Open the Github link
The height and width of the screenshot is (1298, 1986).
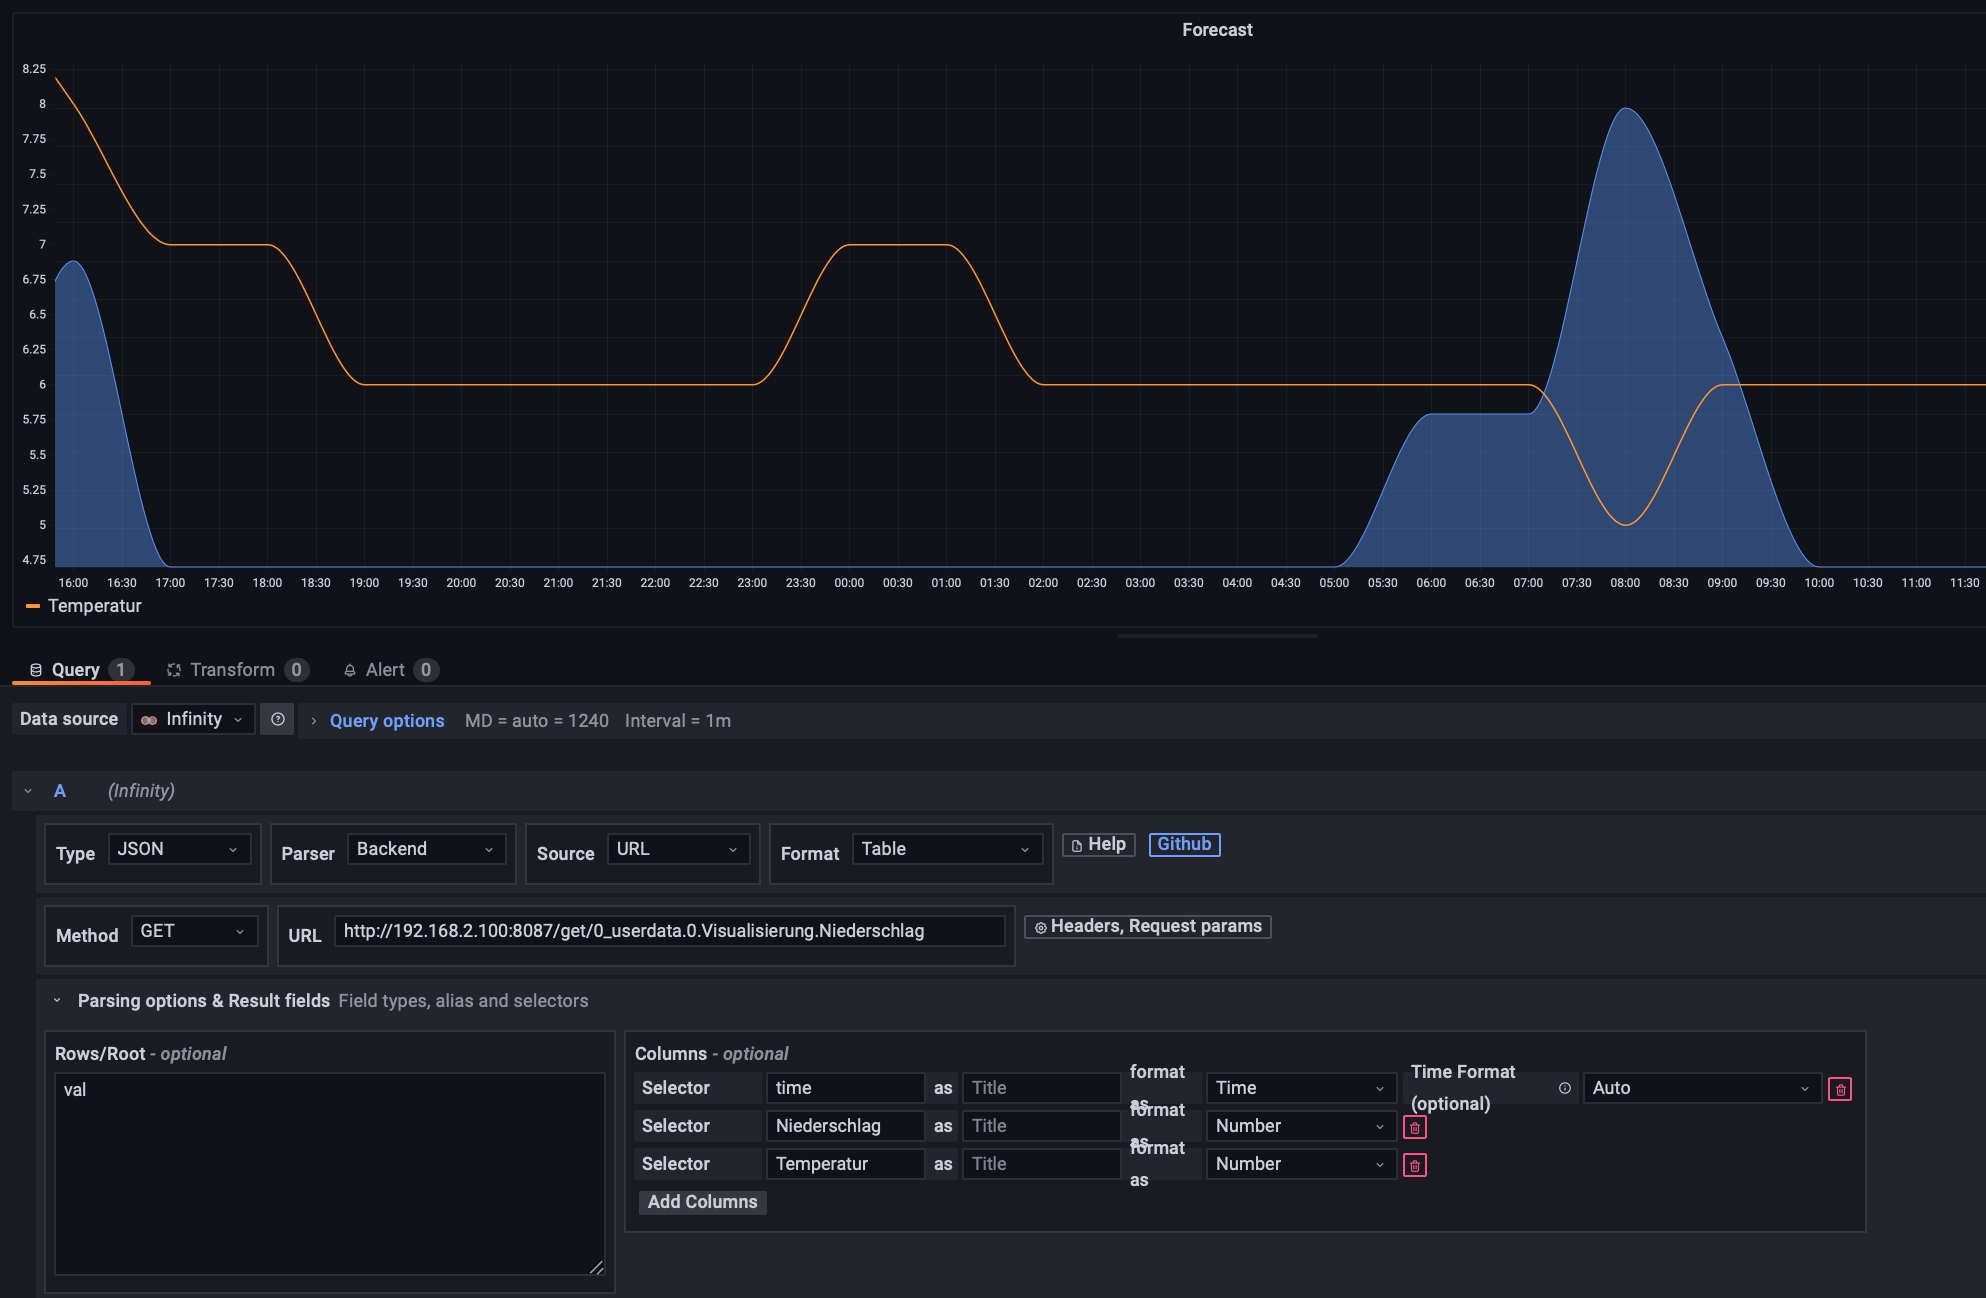[1184, 844]
